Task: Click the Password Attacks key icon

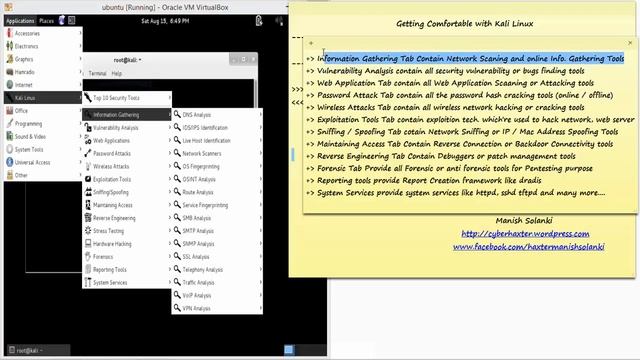Action: pos(88,153)
